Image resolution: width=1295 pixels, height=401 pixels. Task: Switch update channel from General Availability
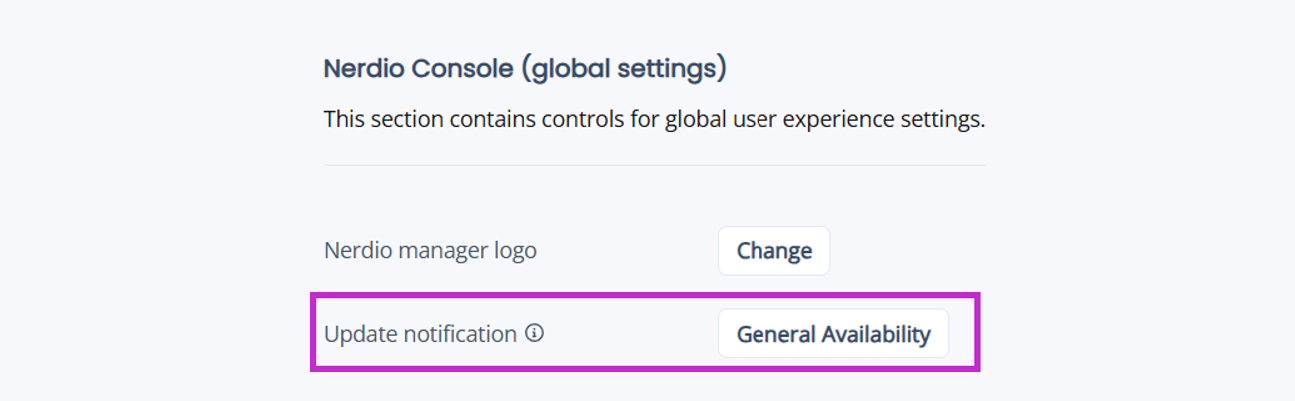point(833,334)
